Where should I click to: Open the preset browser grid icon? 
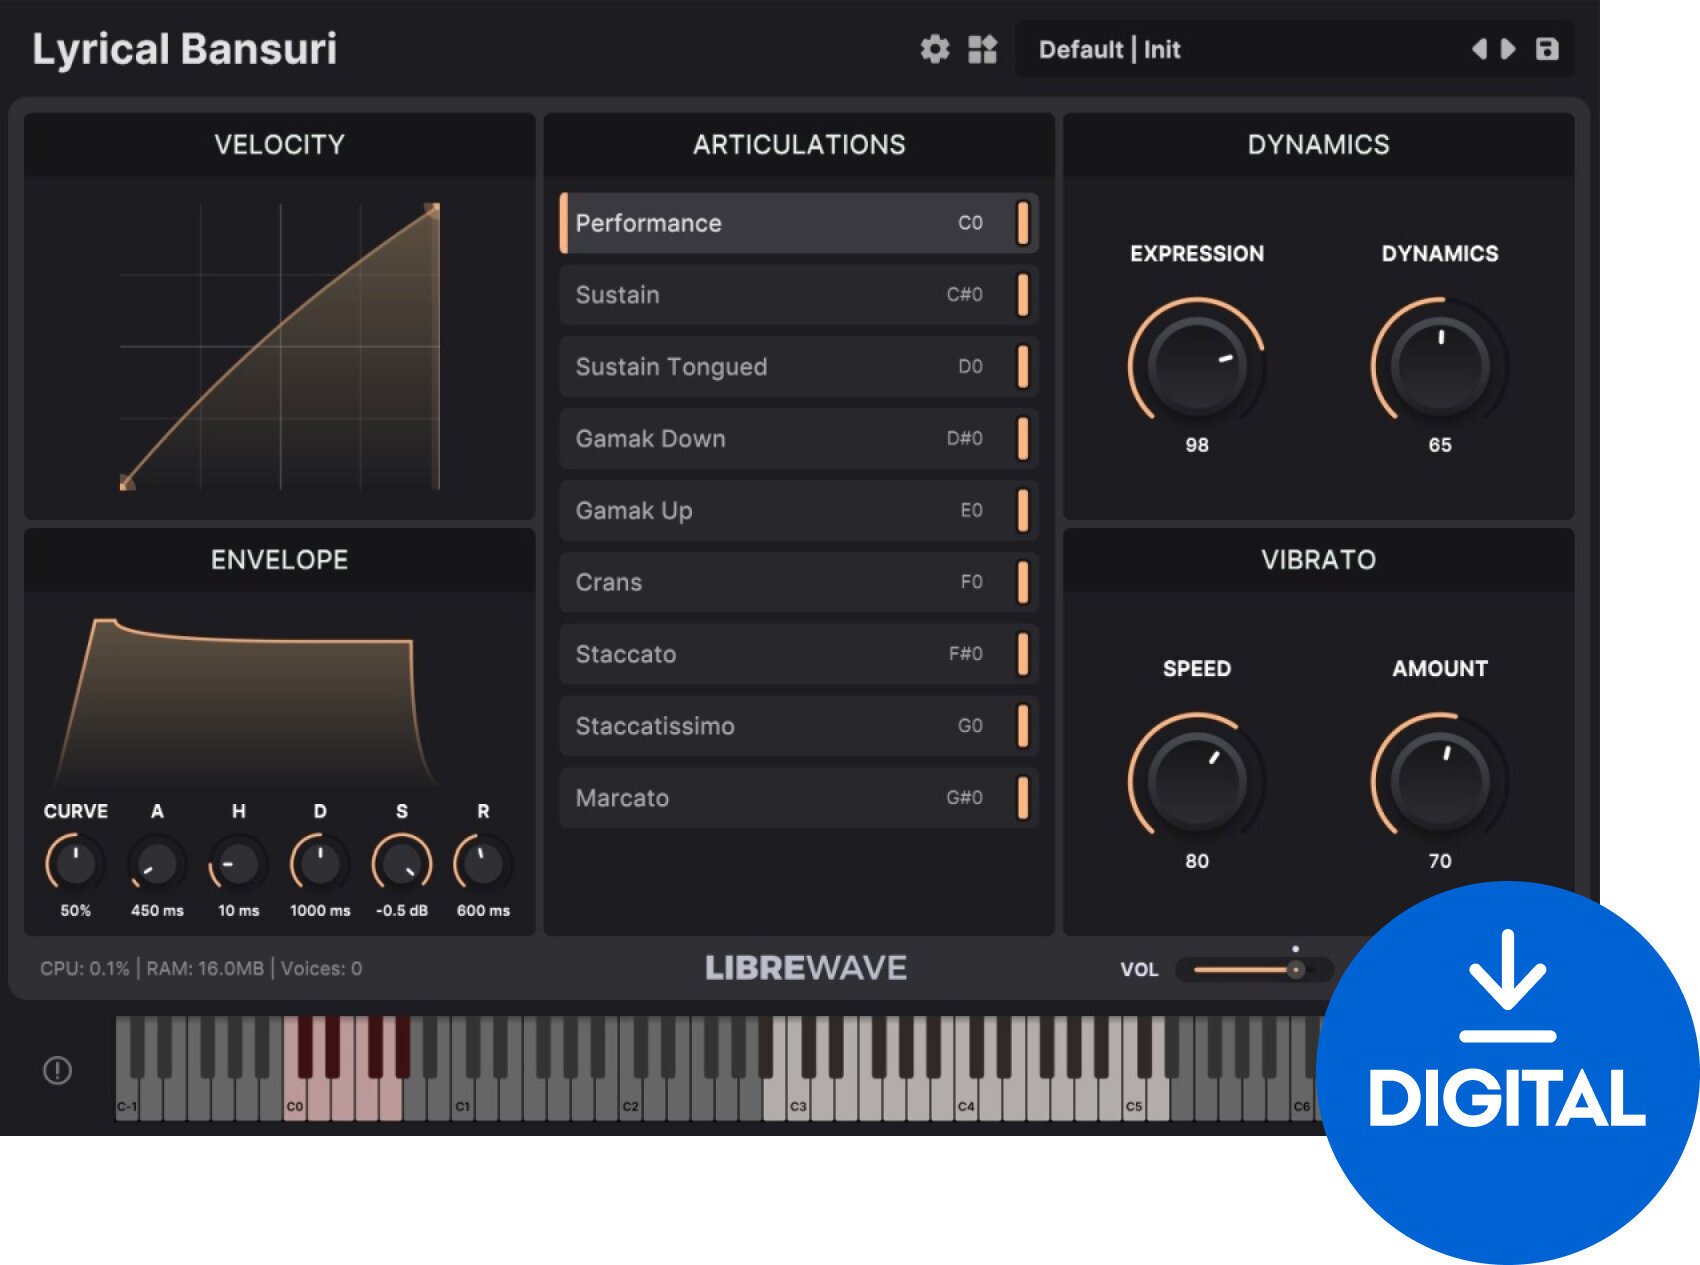click(x=983, y=49)
